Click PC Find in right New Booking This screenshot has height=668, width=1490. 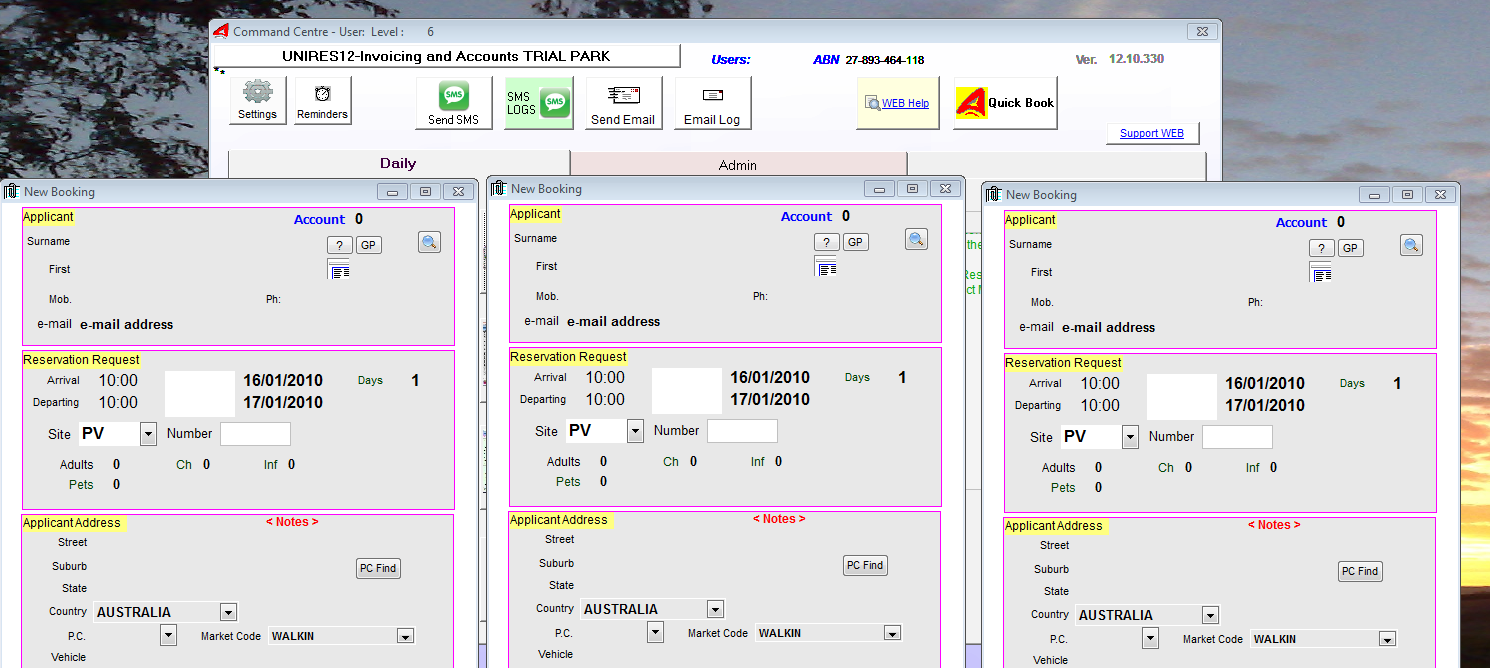(1360, 571)
